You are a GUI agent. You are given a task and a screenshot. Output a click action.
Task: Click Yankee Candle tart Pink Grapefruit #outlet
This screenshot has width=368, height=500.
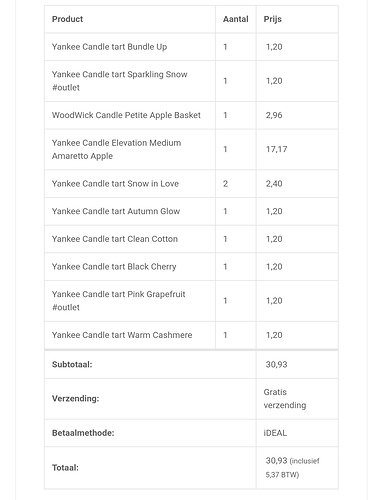pos(119,301)
